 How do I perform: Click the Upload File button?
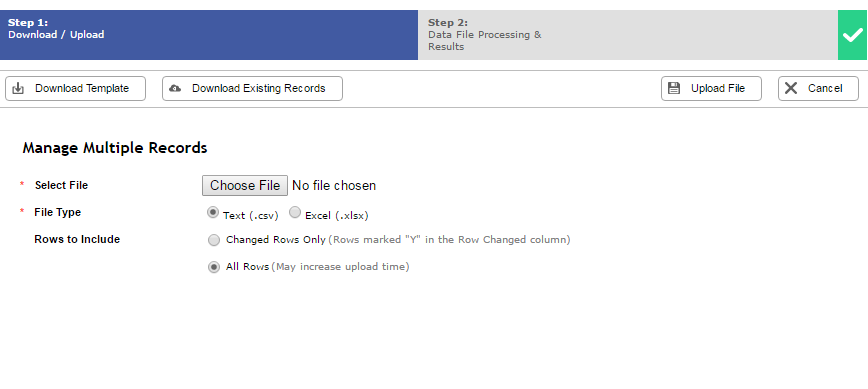click(711, 89)
